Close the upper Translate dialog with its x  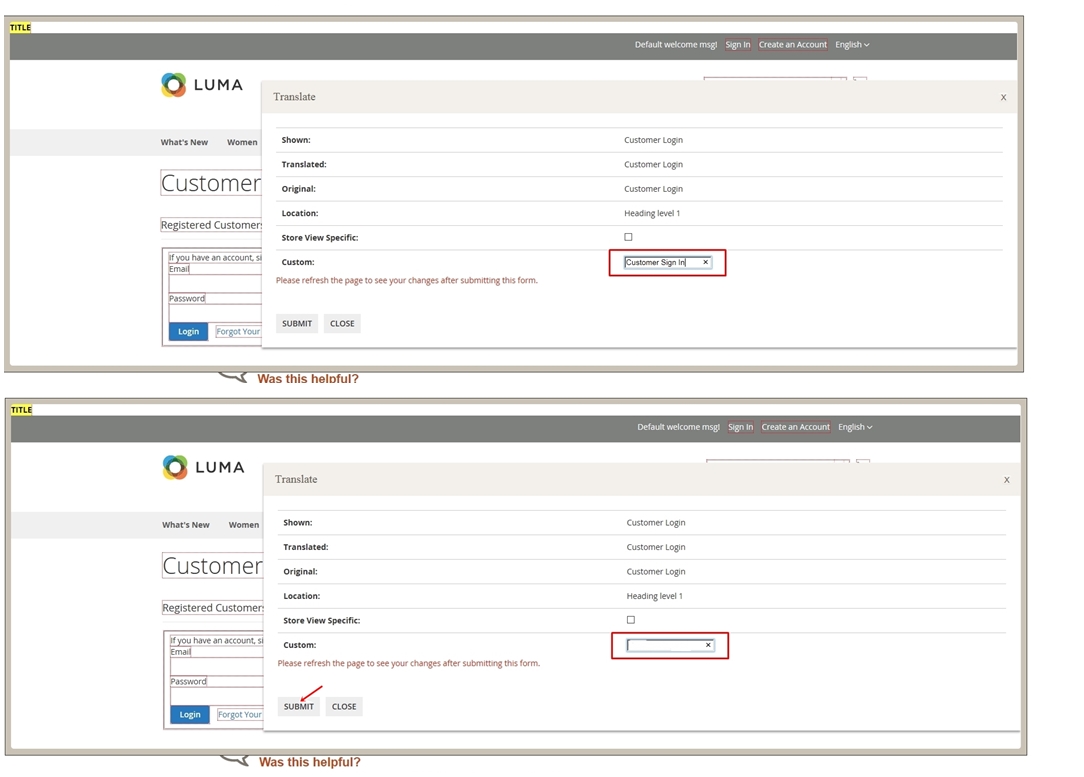[1003, 97]
